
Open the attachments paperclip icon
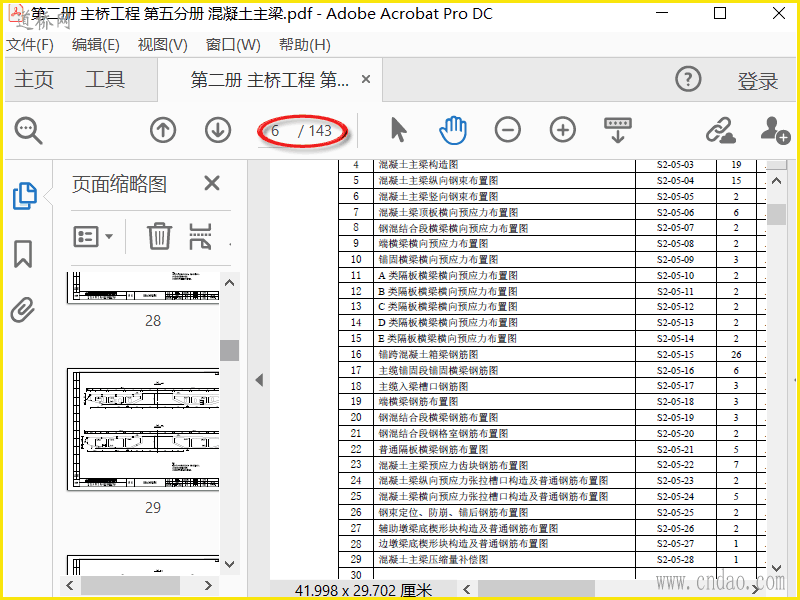pyautogui.click(x=23, y=310)
